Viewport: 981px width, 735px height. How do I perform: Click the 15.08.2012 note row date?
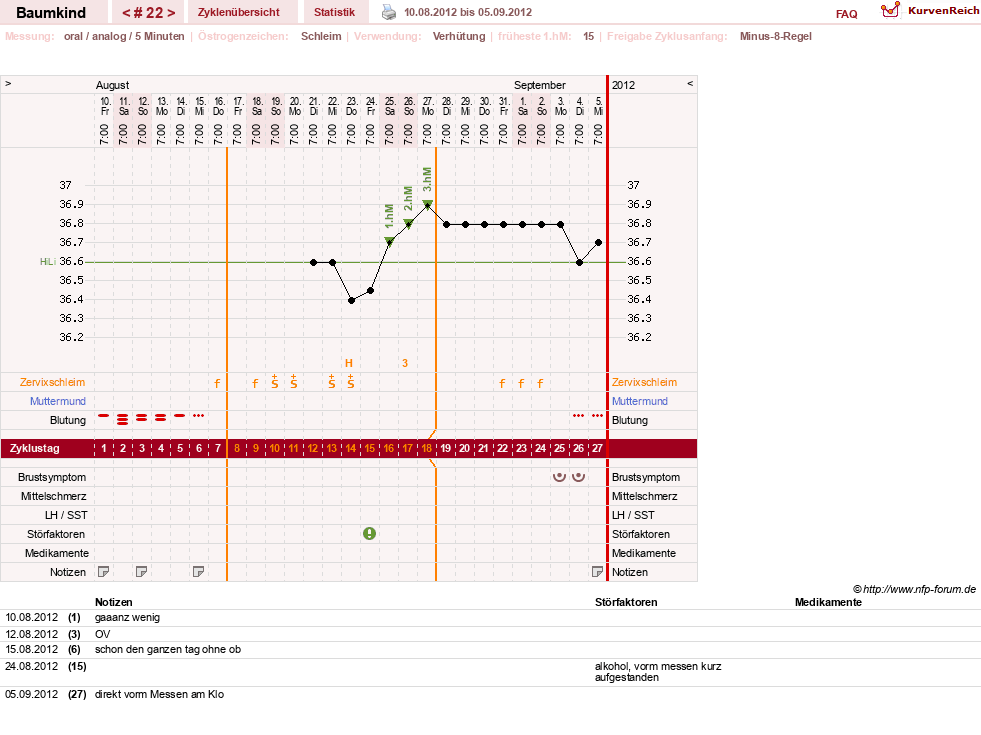click(x=31, y=649)
